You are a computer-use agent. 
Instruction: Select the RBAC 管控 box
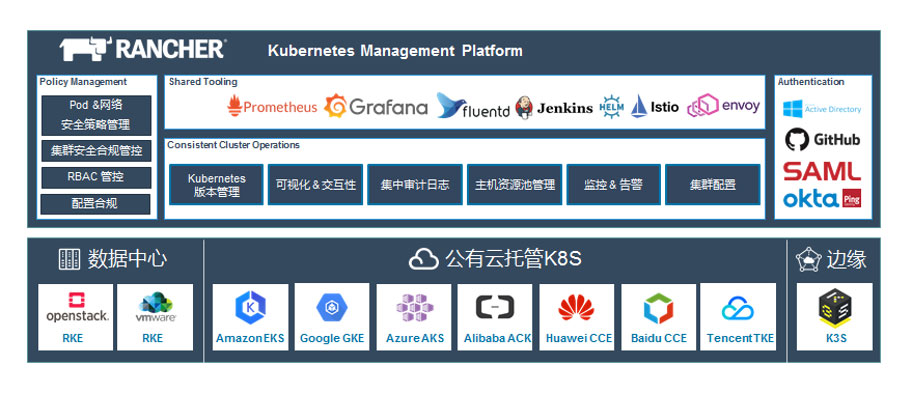pos(96,177)
